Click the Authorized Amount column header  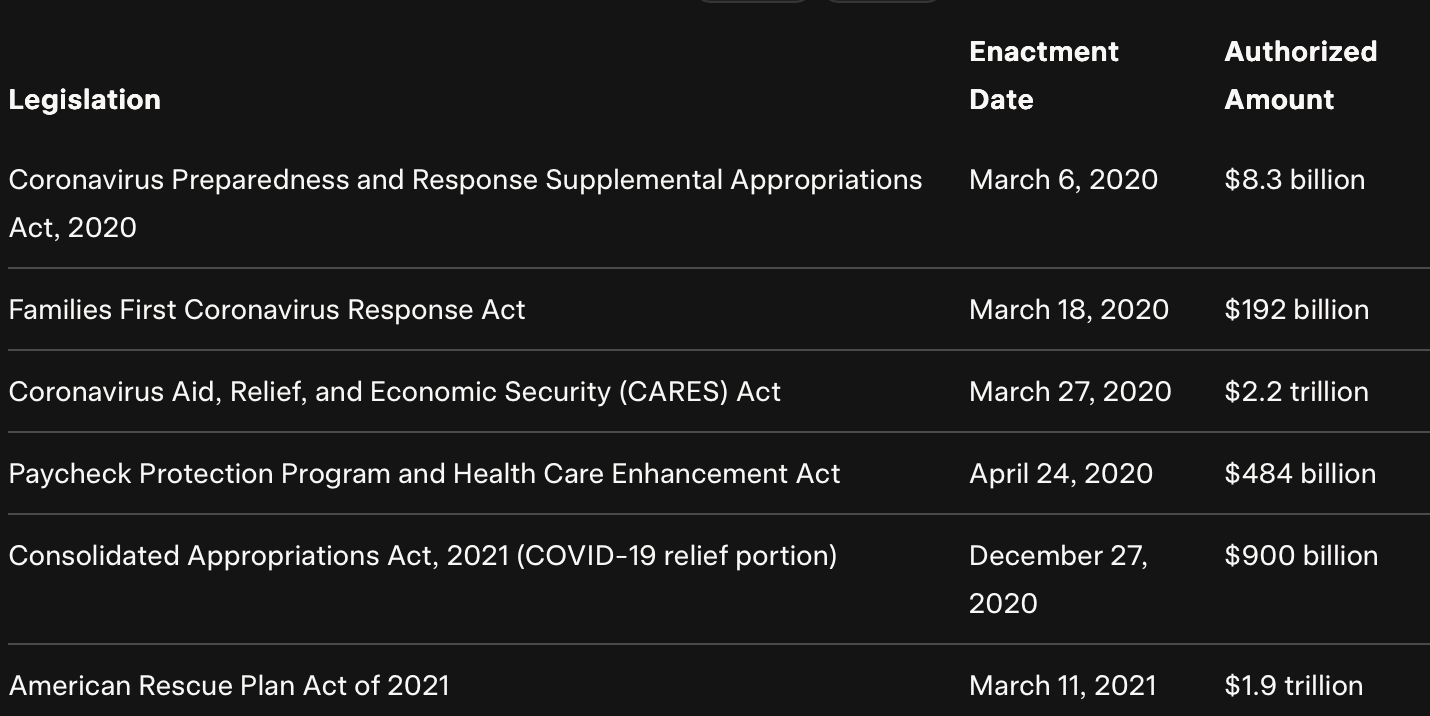point(1301,76)
